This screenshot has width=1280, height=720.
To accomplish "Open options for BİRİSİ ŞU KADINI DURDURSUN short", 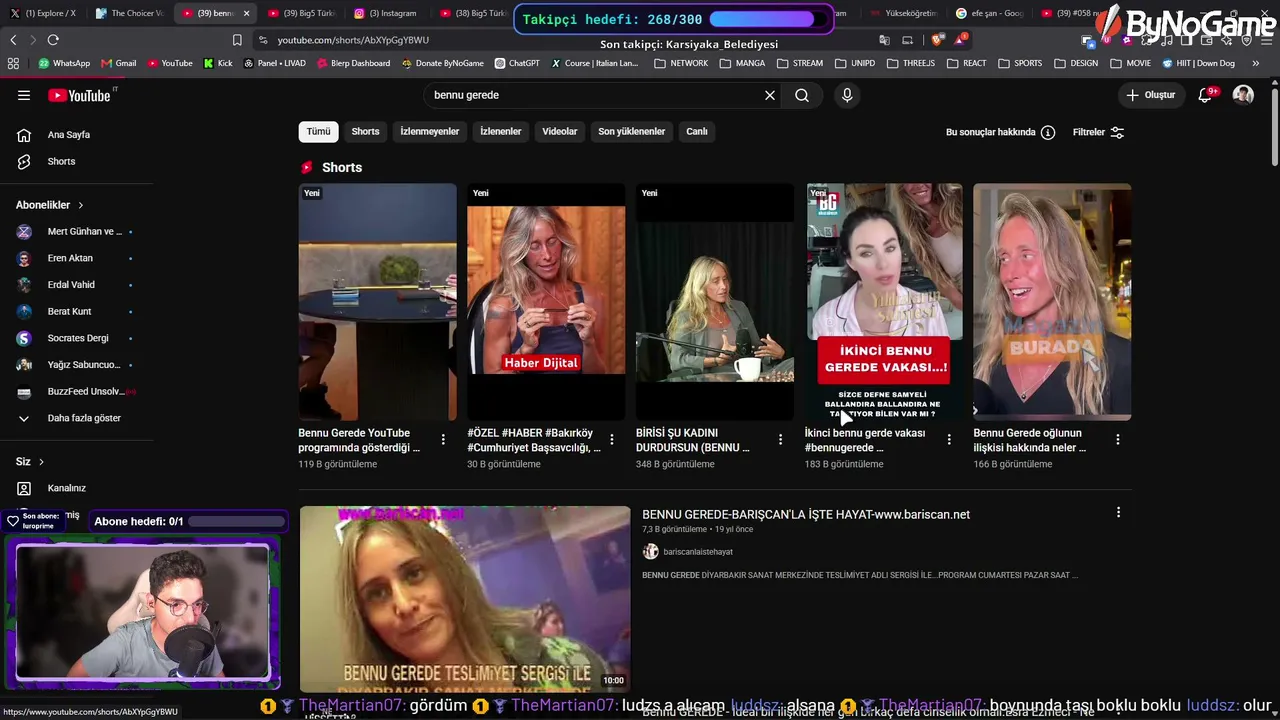I will tap(780, 440).
